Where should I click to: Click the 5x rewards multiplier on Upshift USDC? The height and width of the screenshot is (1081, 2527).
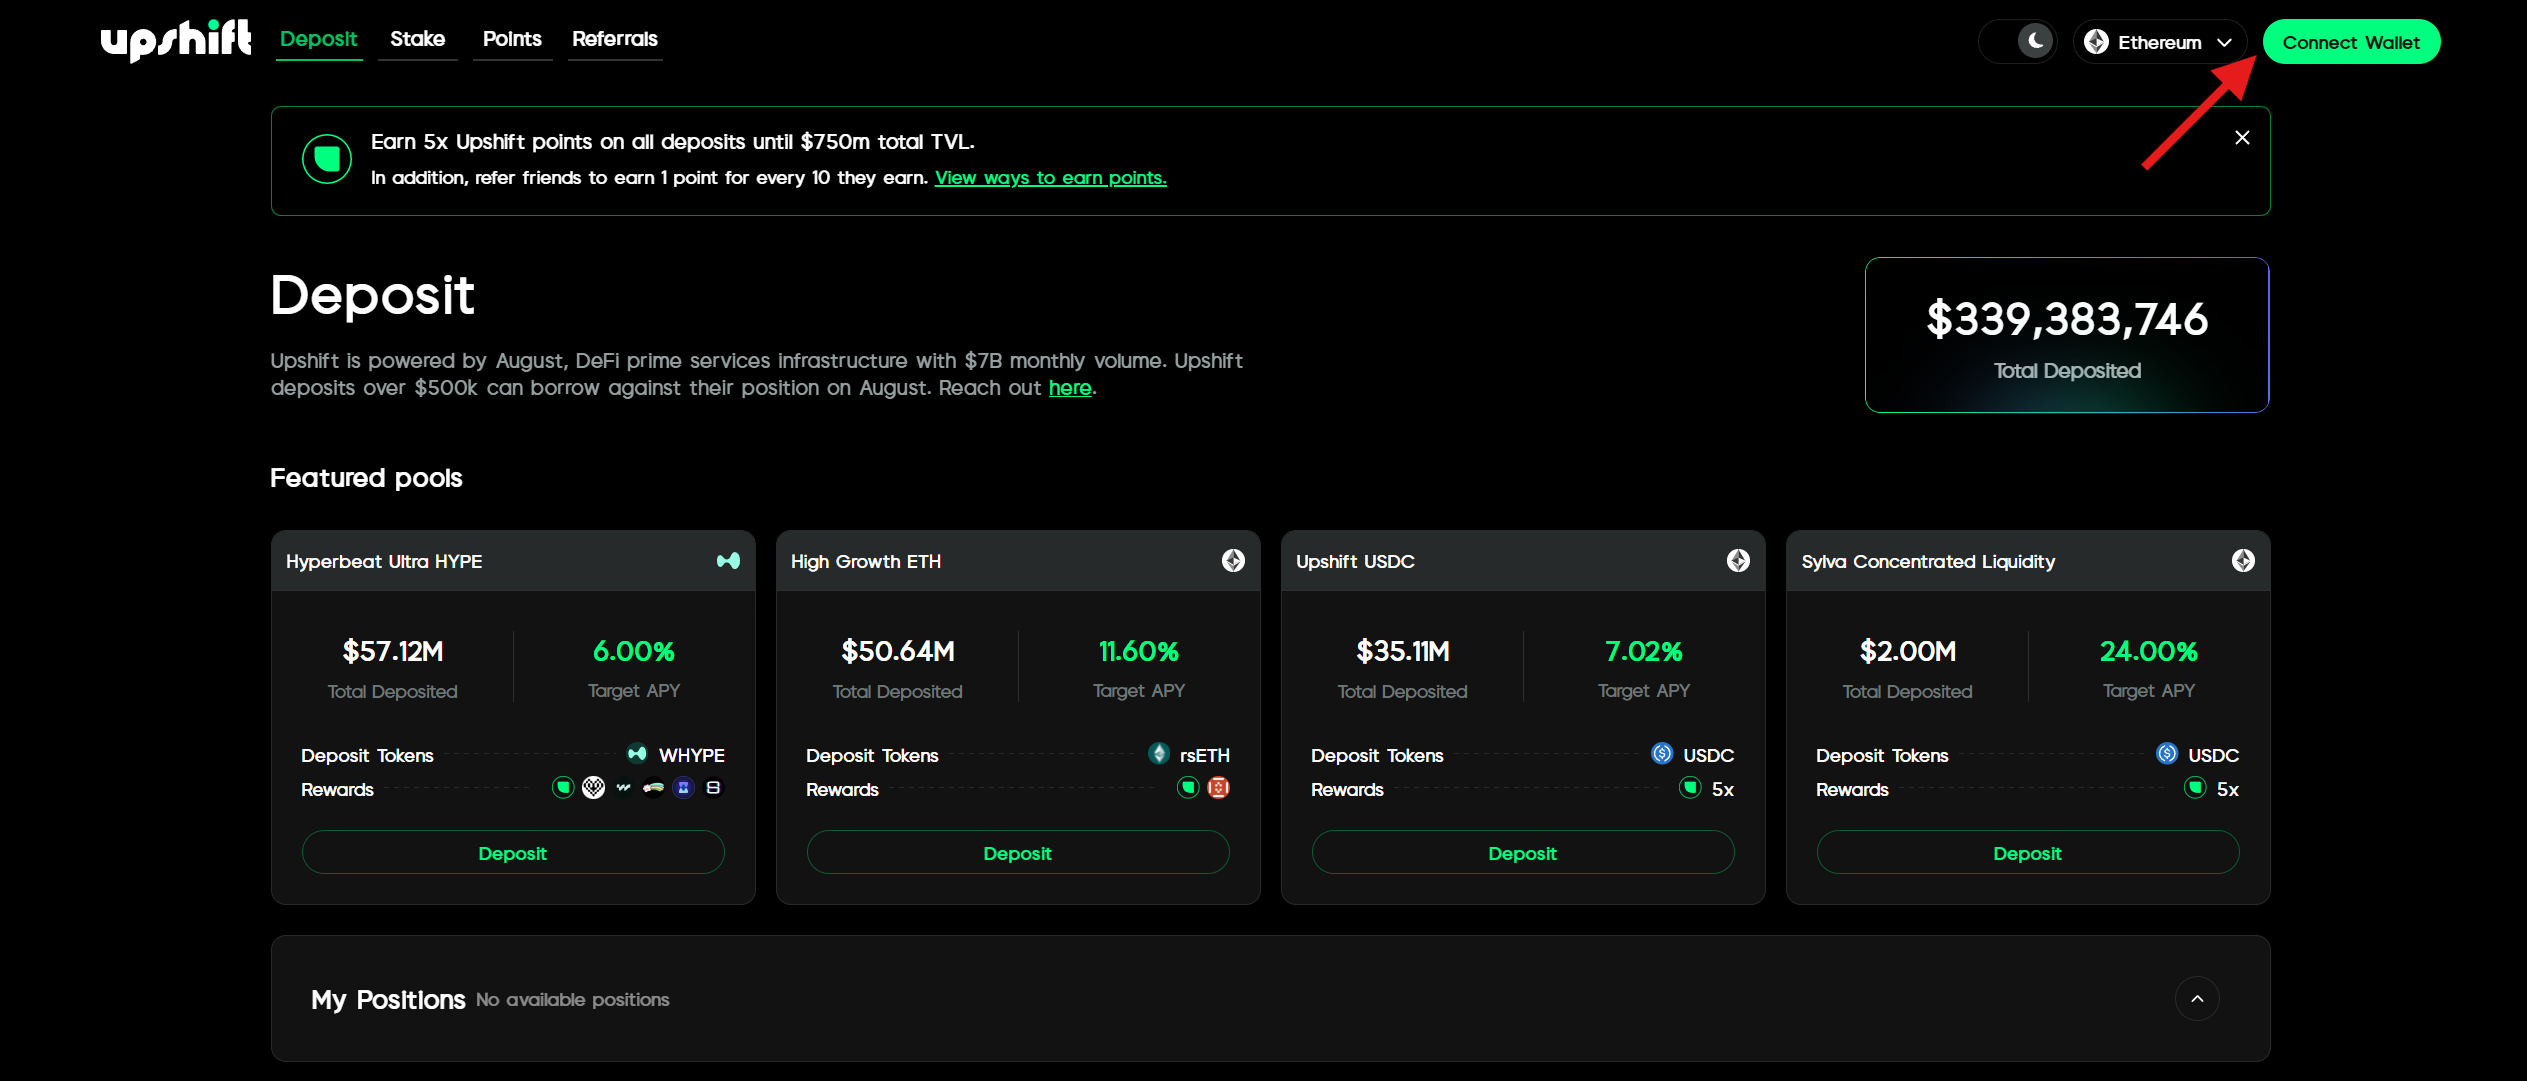[1723, 789]
